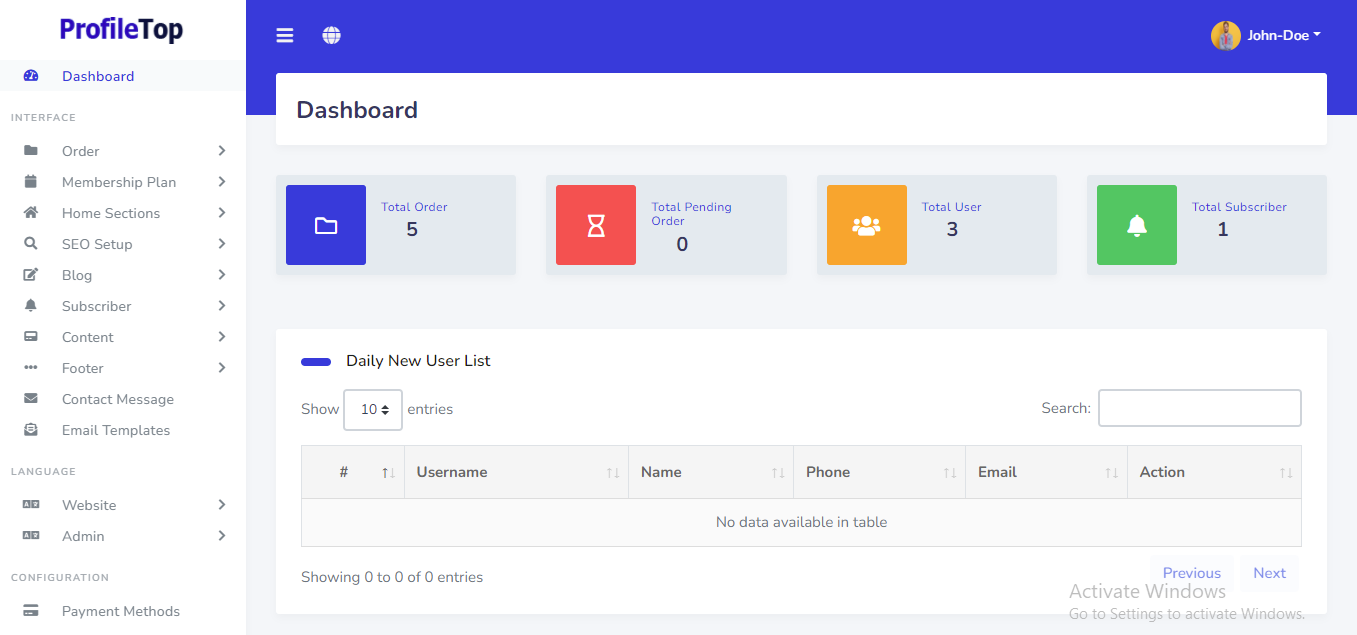Expand the Home Sections chevron
The width and height of the screenshot is (1357, 635).
pos(222,213)
